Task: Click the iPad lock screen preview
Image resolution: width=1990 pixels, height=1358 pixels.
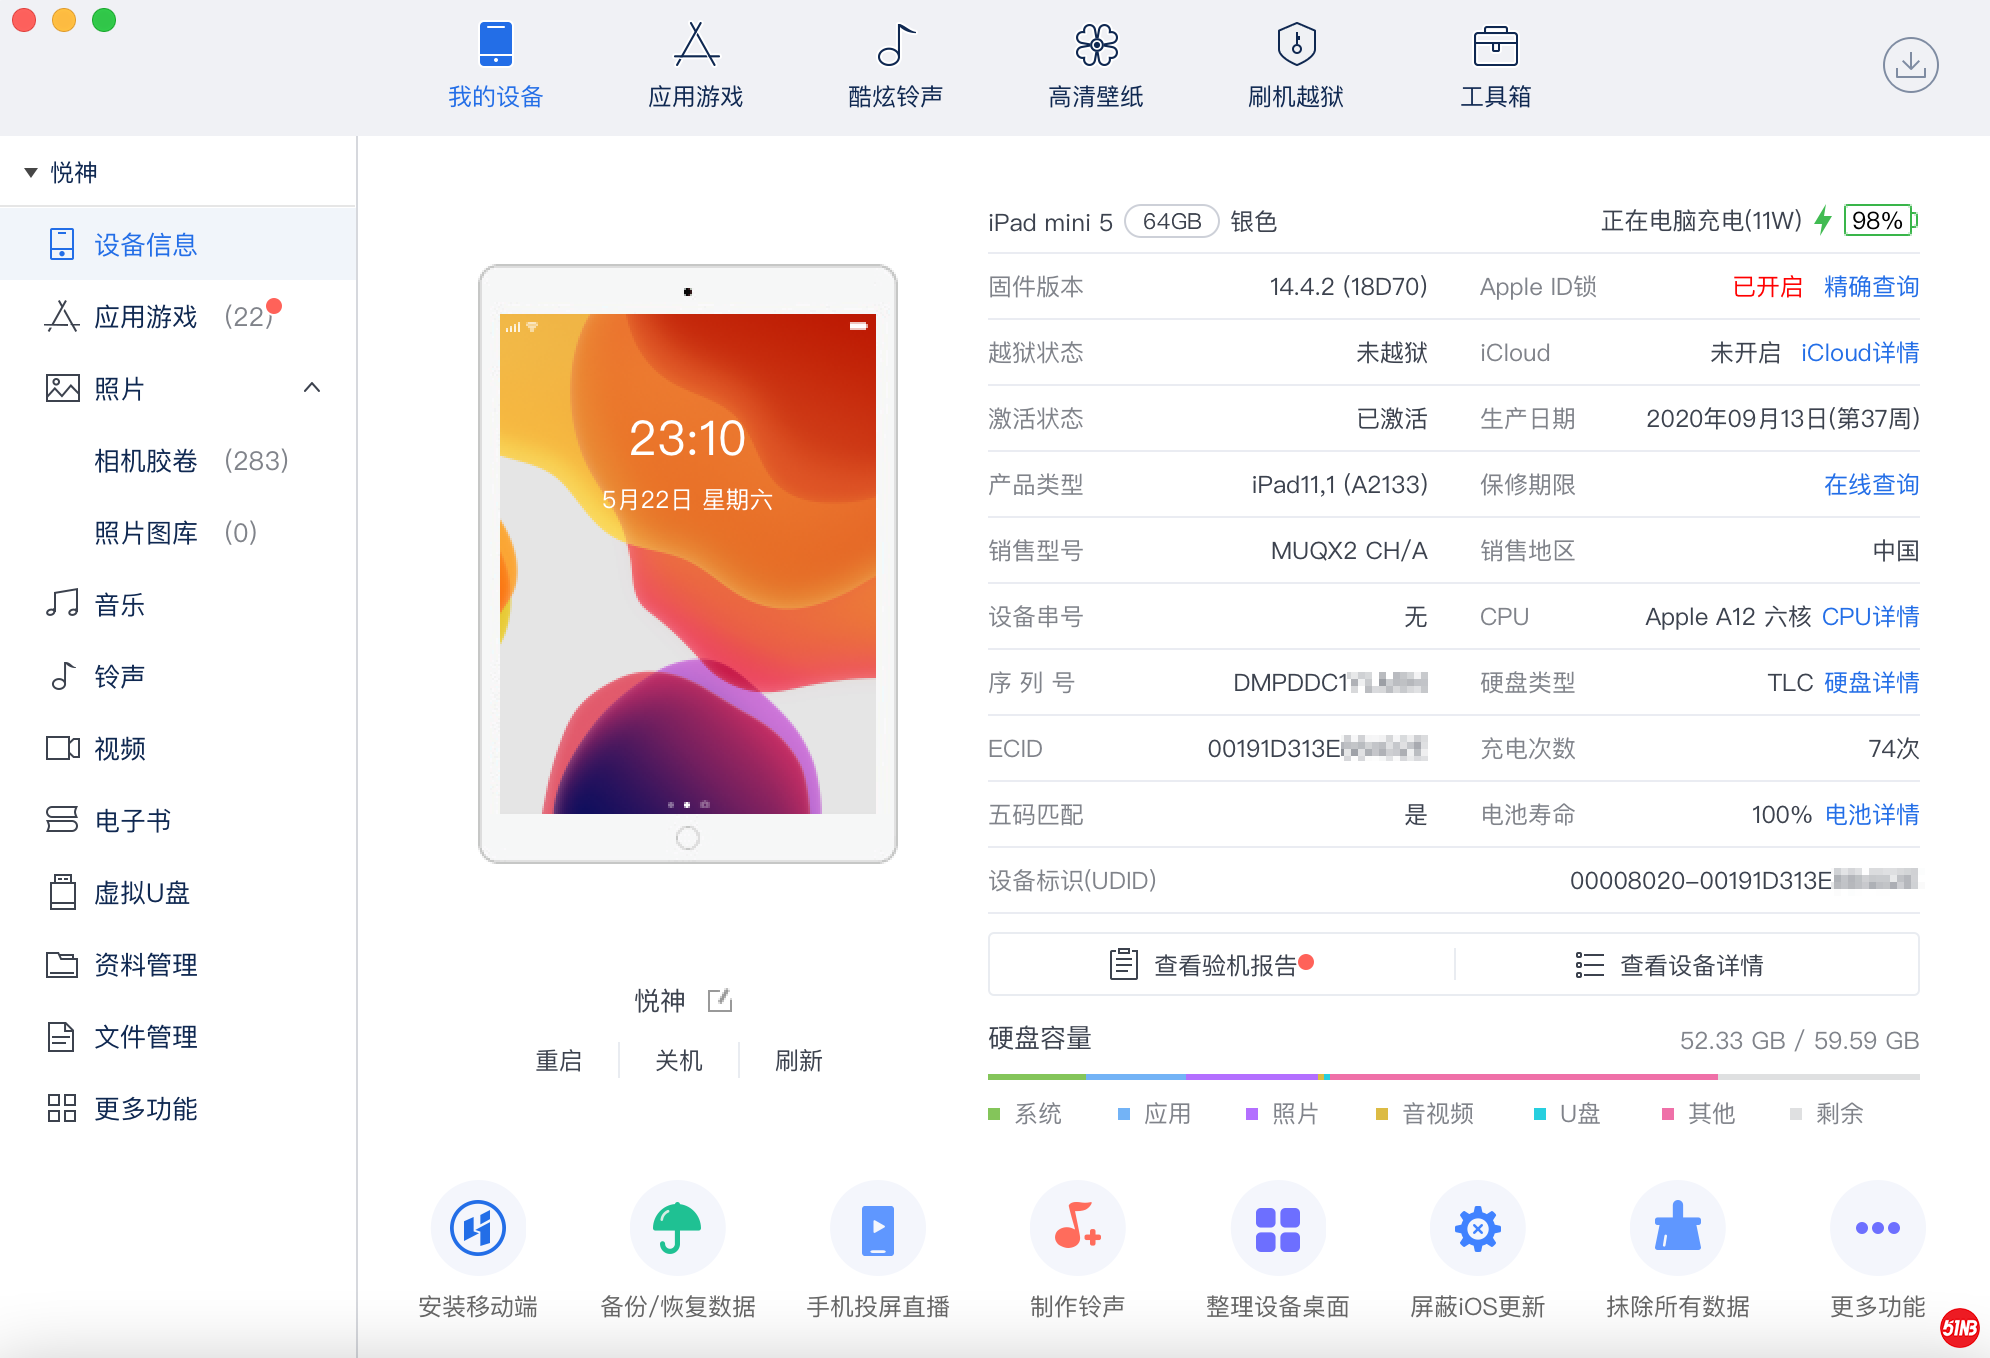Action: click(688, 563)
